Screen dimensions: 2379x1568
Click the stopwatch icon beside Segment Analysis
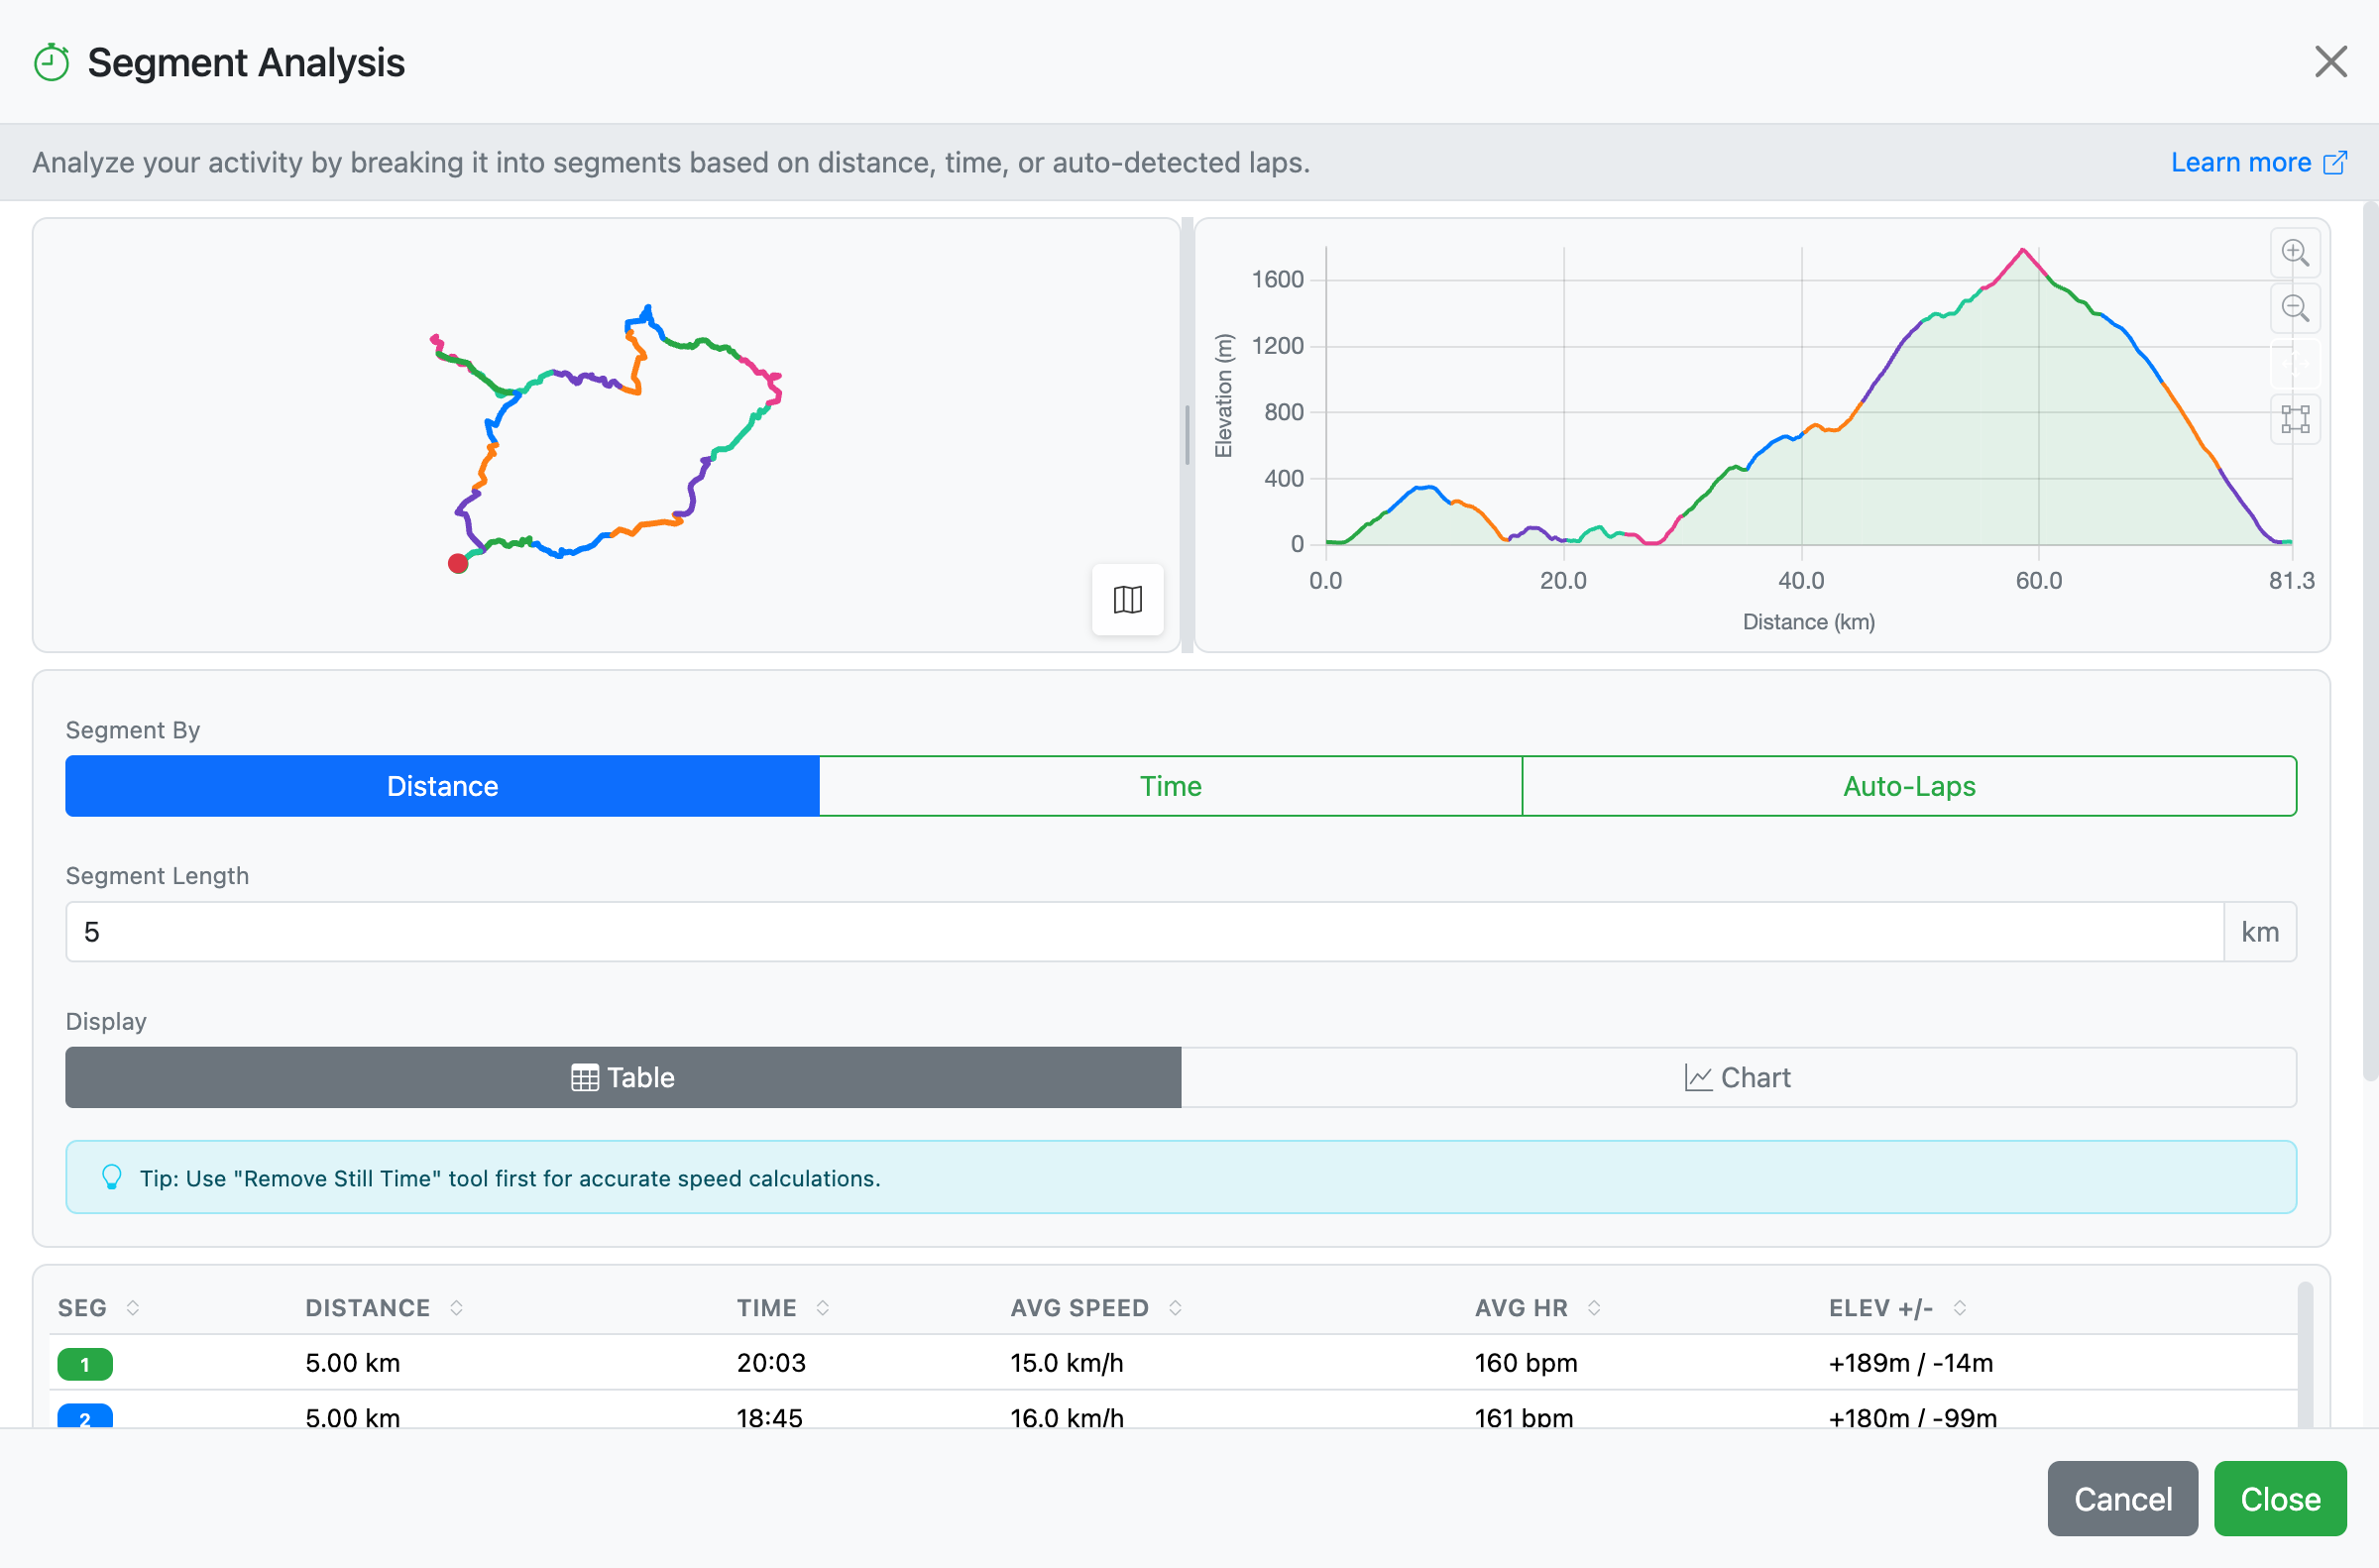pos(51,62)
